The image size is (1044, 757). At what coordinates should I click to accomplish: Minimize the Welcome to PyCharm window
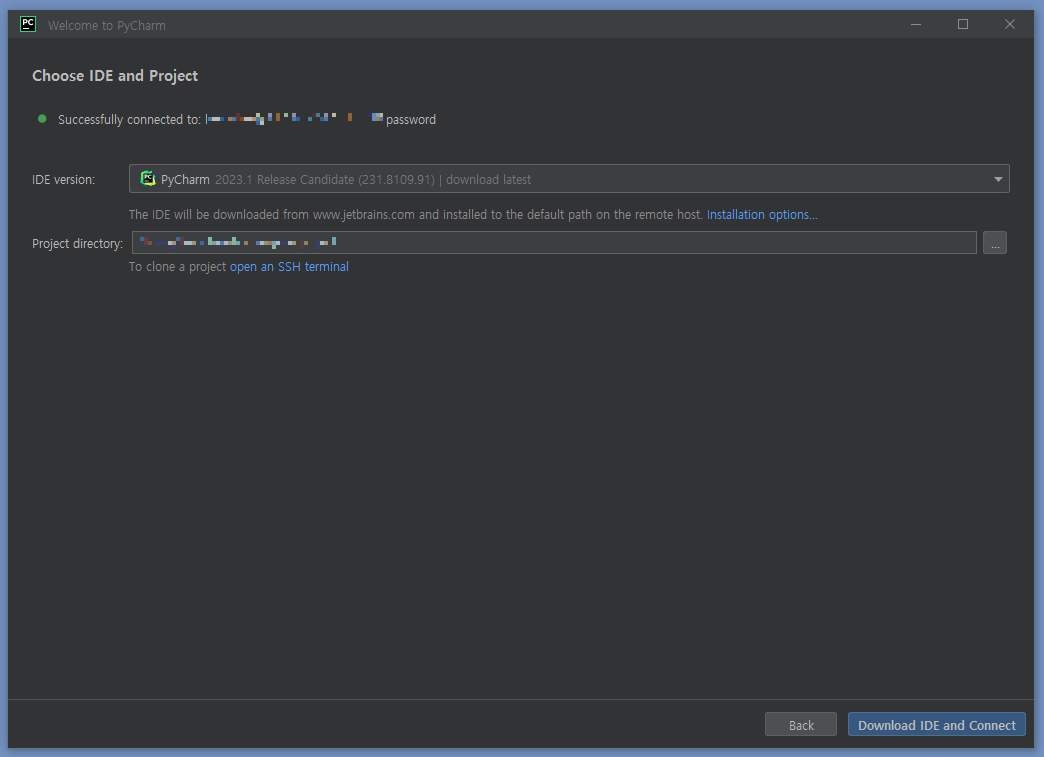point(916,25)
